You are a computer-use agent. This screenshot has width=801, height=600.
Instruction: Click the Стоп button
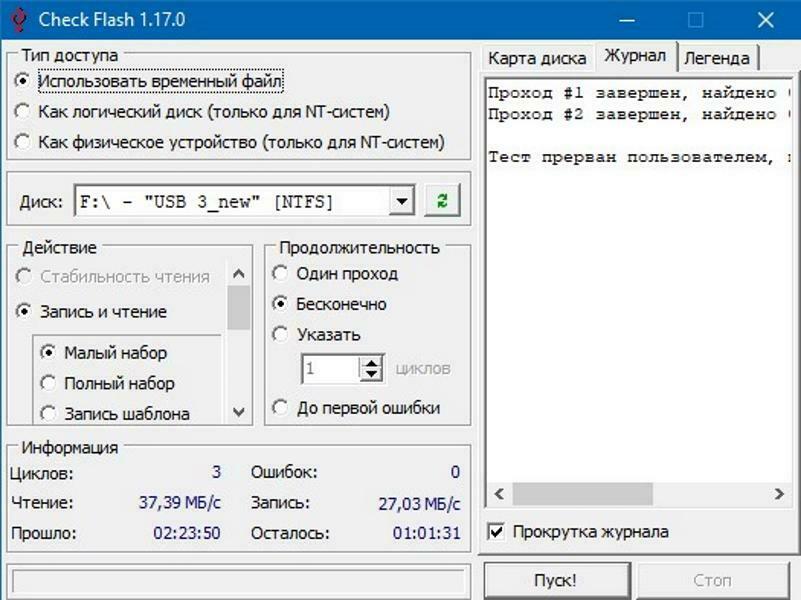[x=713, y=581]
